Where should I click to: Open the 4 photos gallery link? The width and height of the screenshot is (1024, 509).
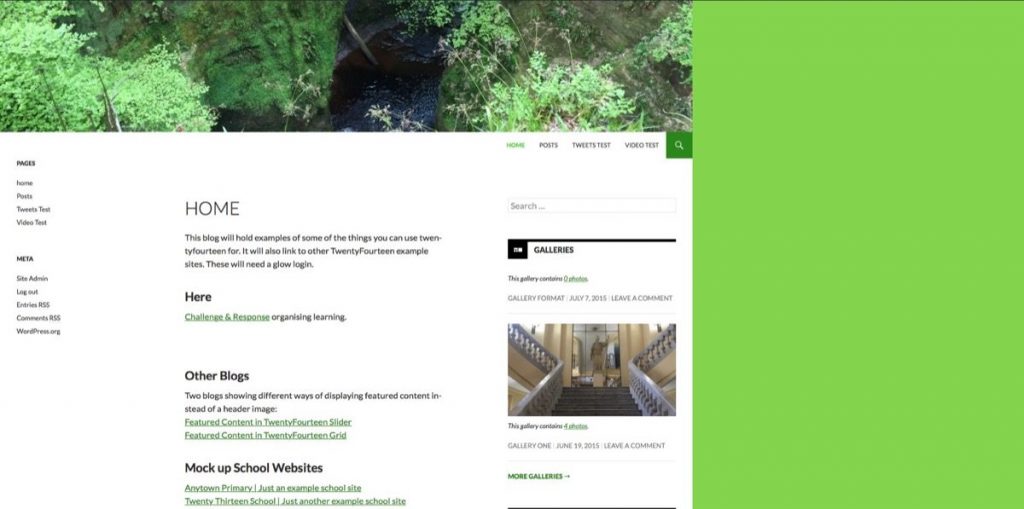point(575,426)
